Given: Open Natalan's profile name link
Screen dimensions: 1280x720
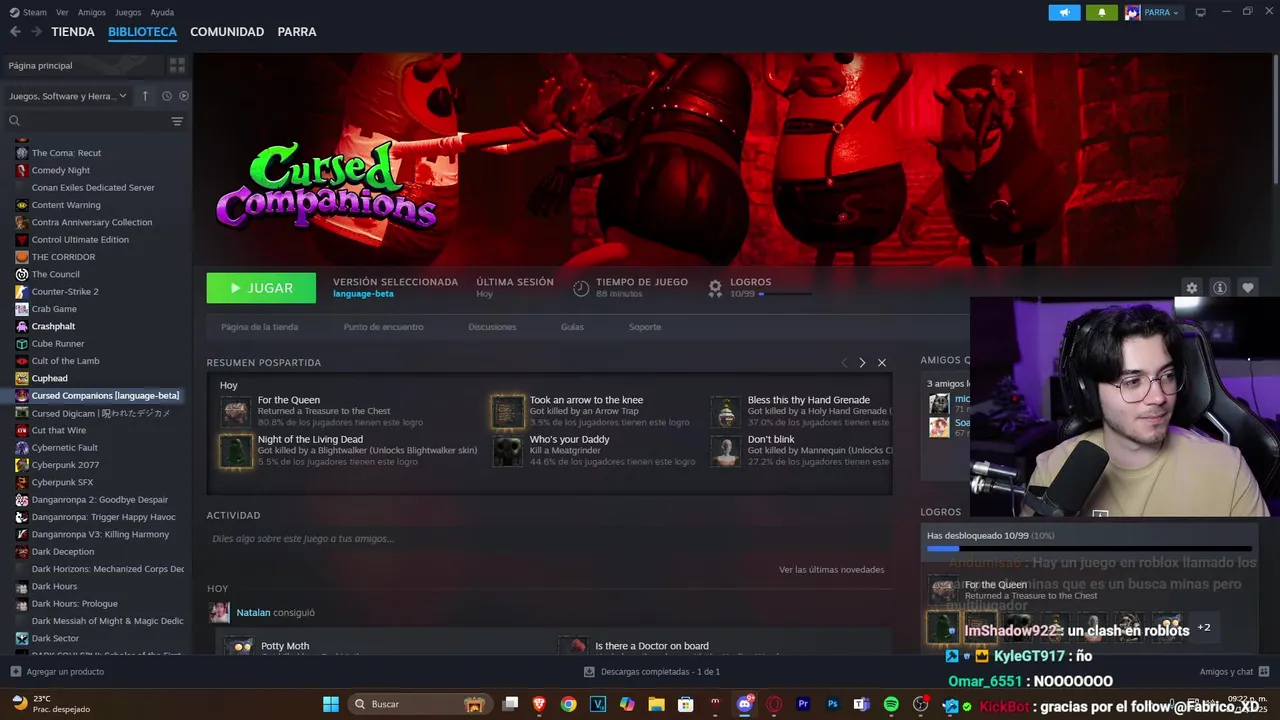Looking at the screenshot, I should point(253,613).
